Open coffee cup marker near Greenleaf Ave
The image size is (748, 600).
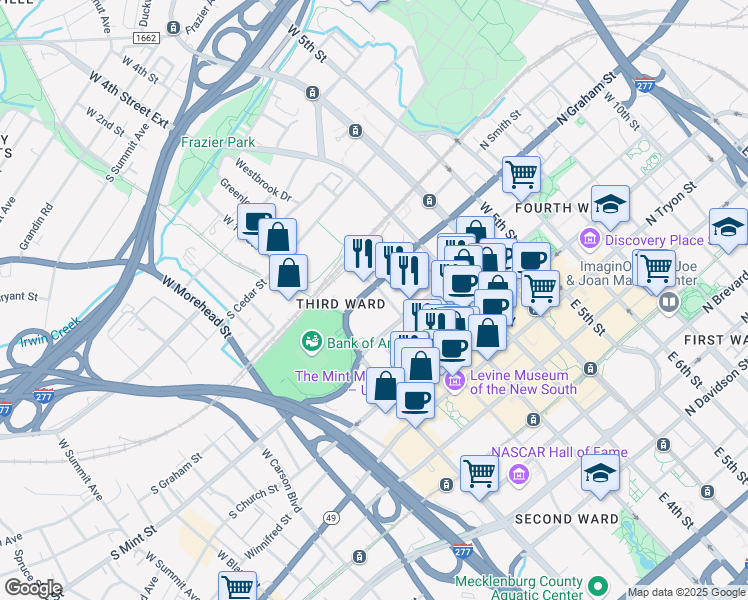click(254, 220)
